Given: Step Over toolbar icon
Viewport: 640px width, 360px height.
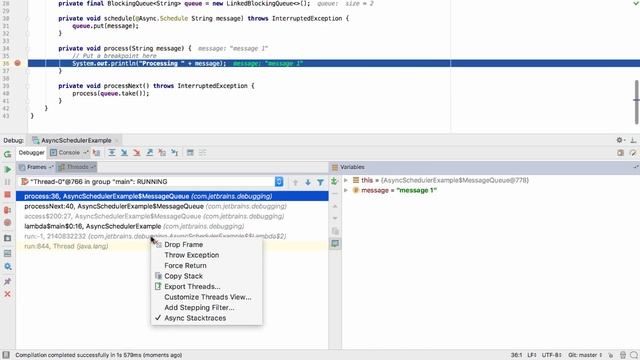Looking at the screenshot, I should (x=111, y=153).
